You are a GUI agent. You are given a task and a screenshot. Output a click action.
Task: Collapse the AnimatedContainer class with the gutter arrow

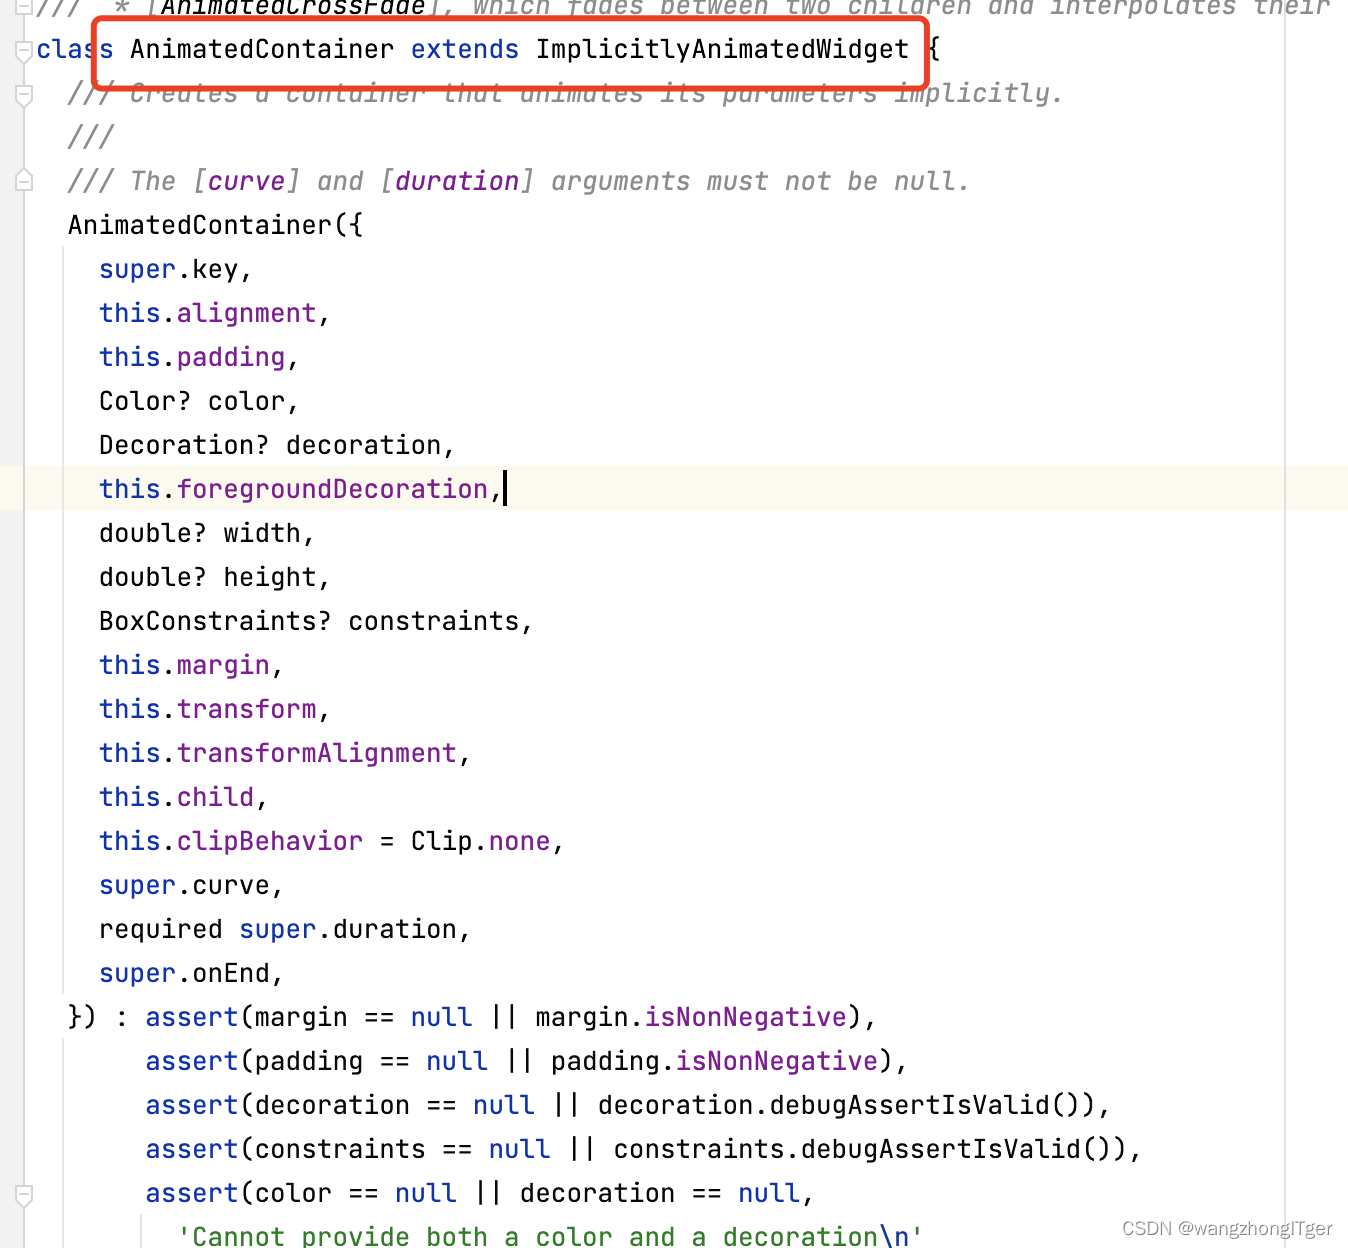(x=23, y=49)
